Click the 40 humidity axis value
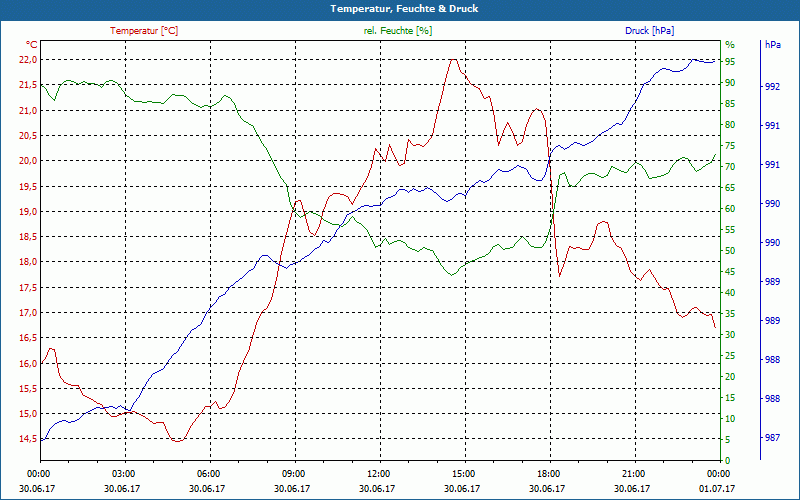This screenshot has width=800, height=500. (730, 293)
